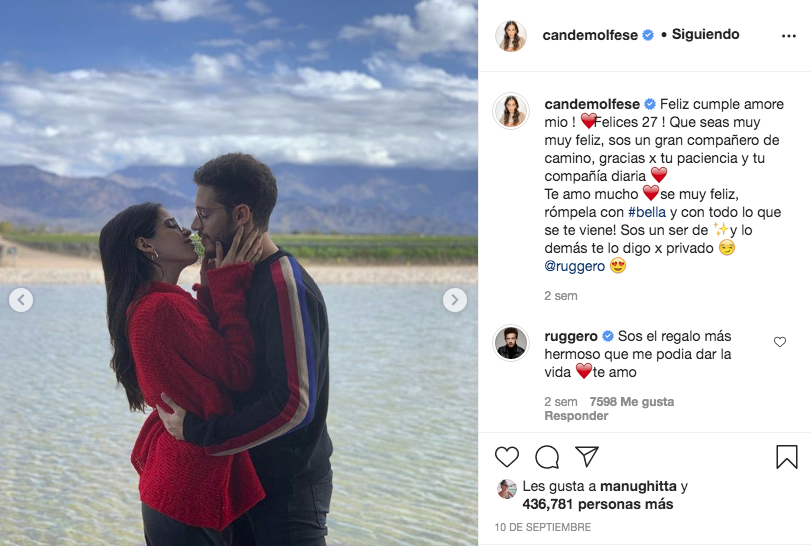Toggle the Siguiendo following status
Image resolution: width=811 pixels, height=546 pixels.
(x=705, y=34)
